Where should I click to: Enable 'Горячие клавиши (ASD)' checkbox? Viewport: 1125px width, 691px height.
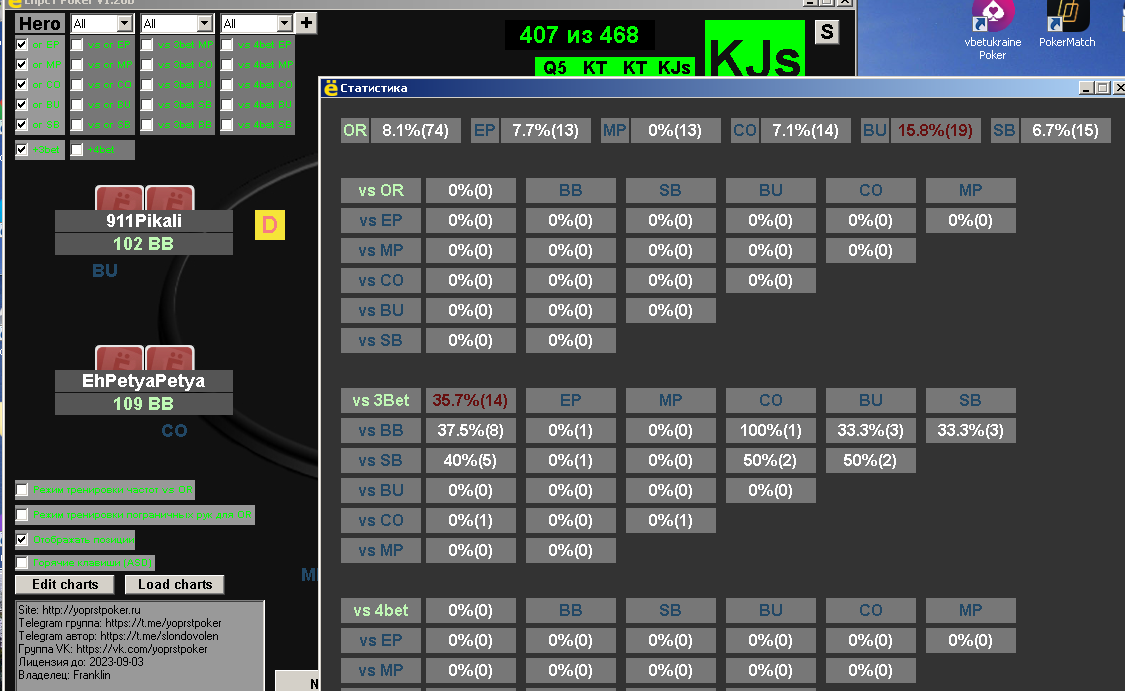[22, 563]
